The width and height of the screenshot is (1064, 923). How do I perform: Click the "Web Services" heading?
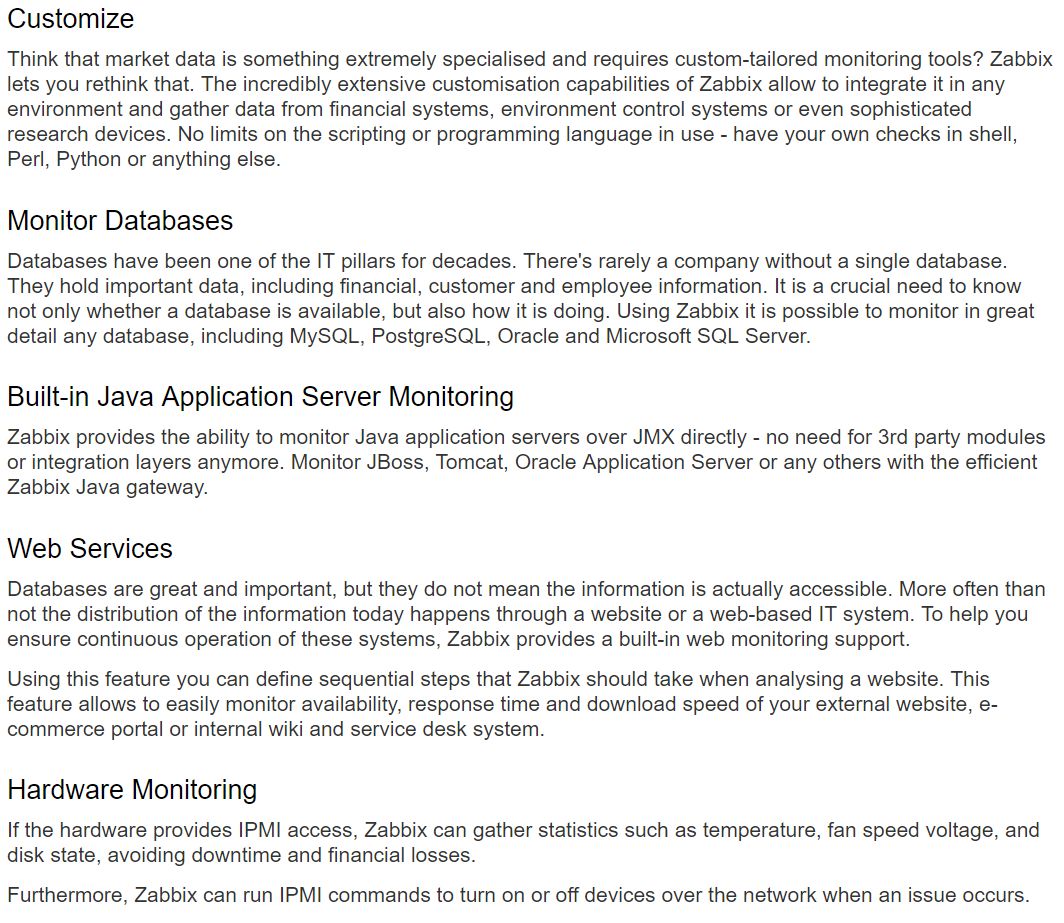[90, 549]
